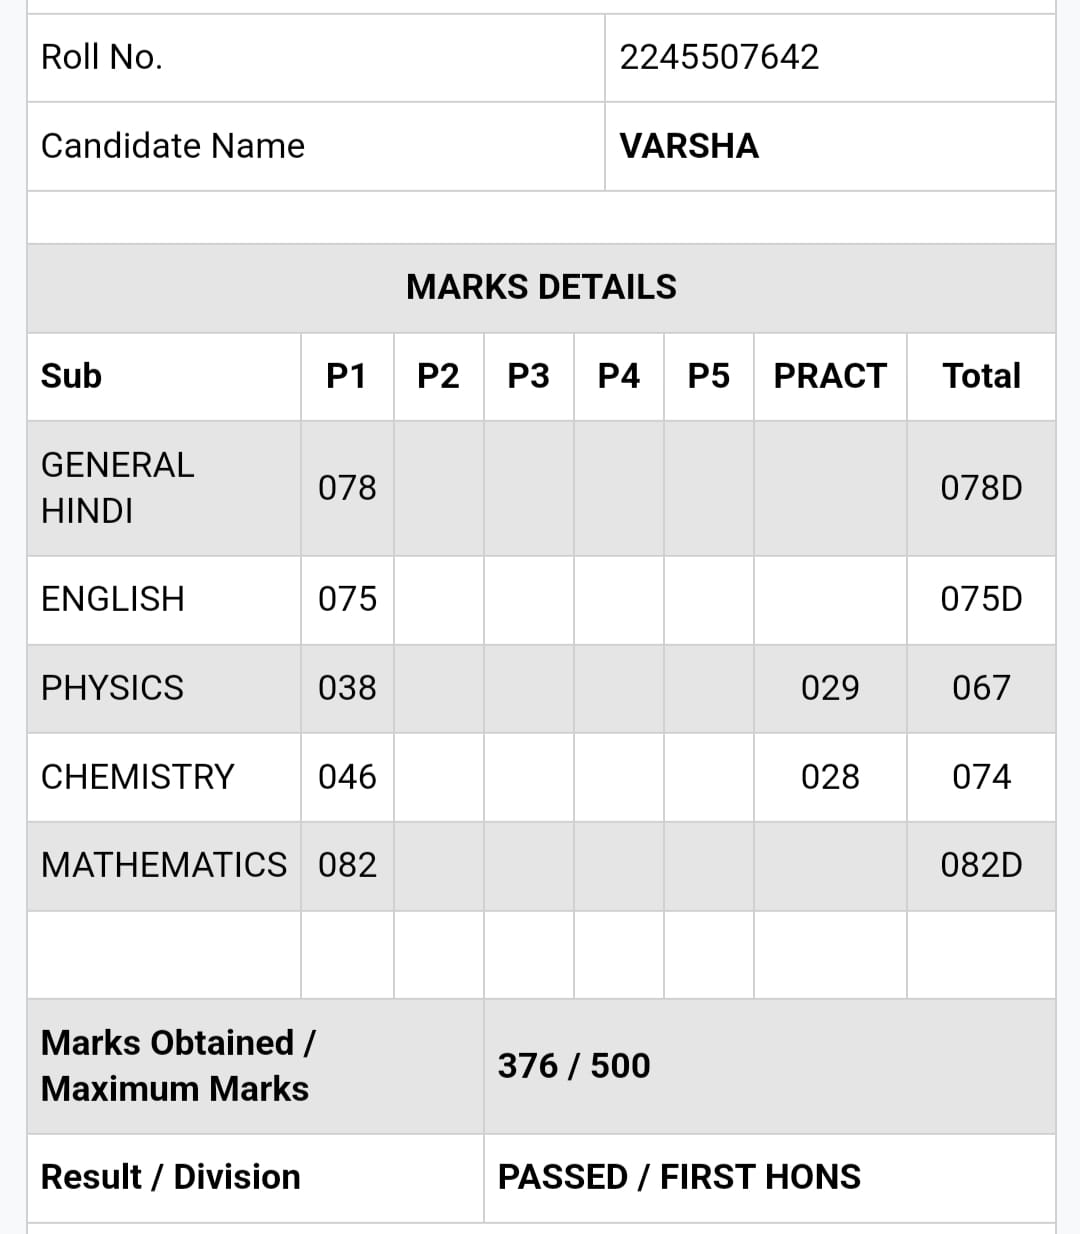Click the 376 / 500 marks value

[574, 1066]
